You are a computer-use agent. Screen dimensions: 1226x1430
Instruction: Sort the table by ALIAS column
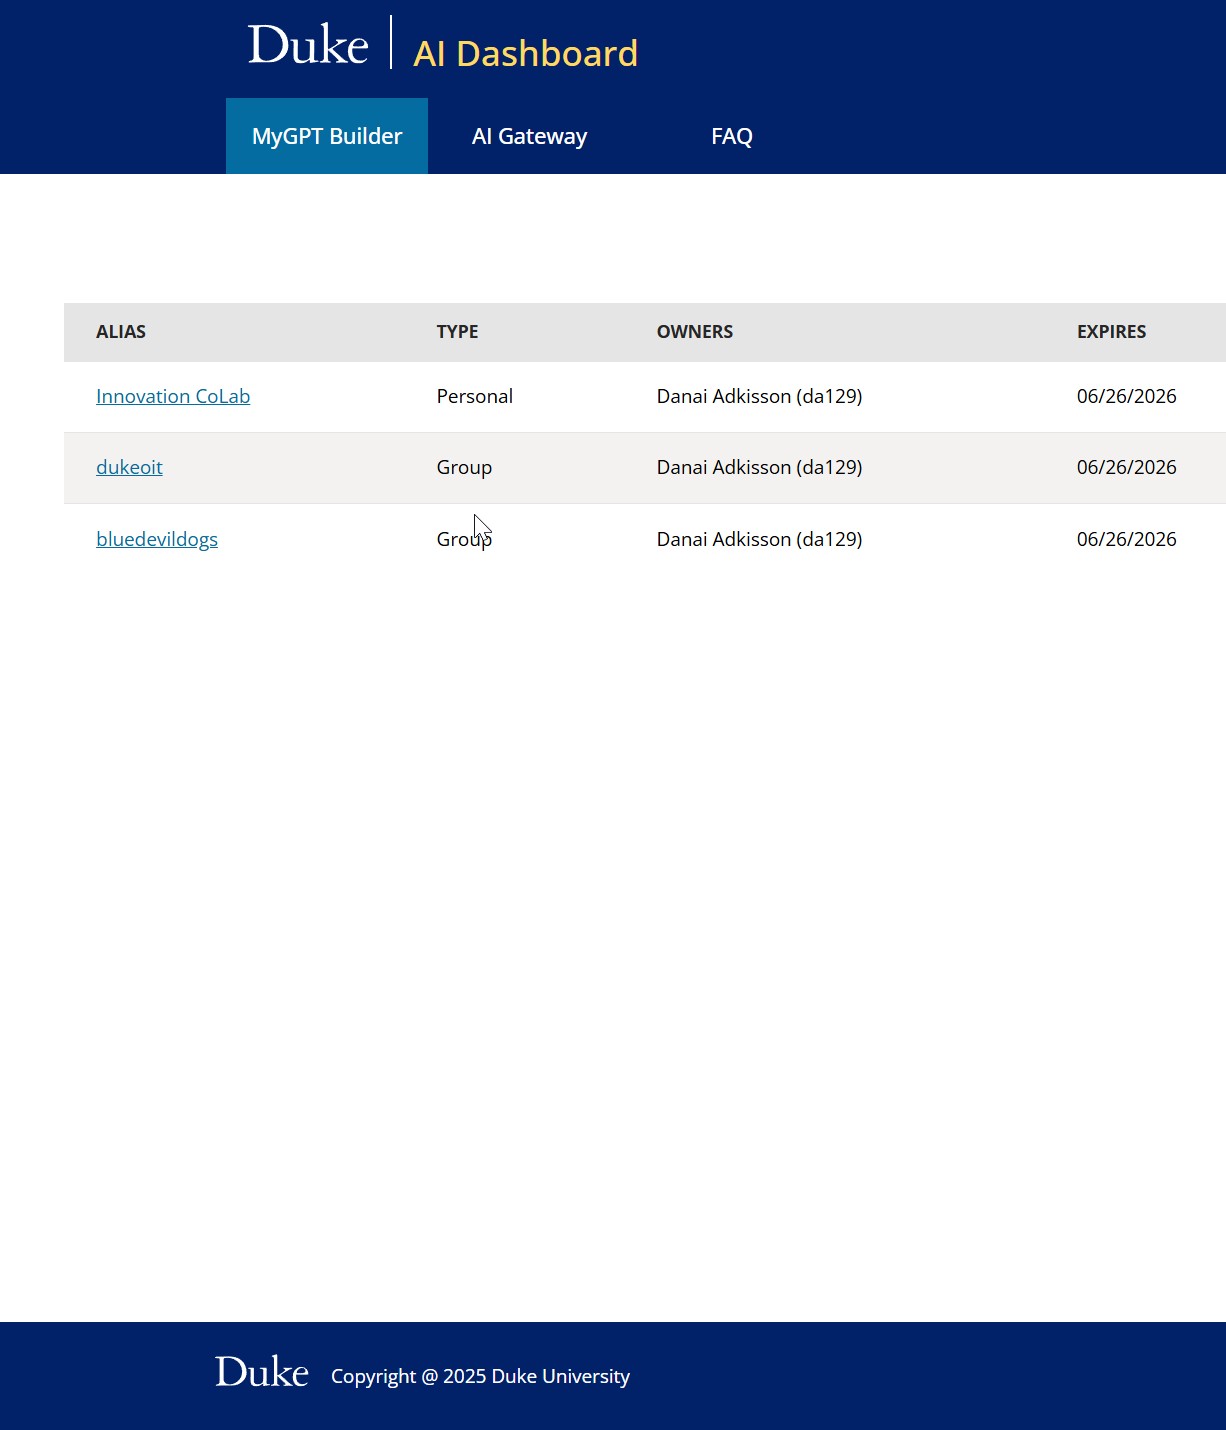coord(122,331)
